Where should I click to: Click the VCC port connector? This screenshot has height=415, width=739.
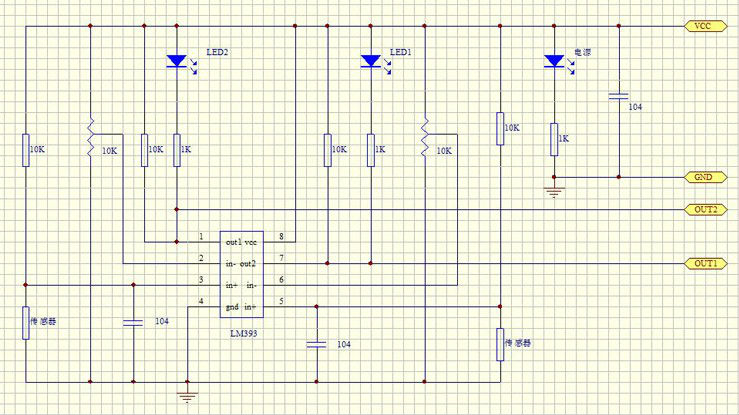(703, 27)
